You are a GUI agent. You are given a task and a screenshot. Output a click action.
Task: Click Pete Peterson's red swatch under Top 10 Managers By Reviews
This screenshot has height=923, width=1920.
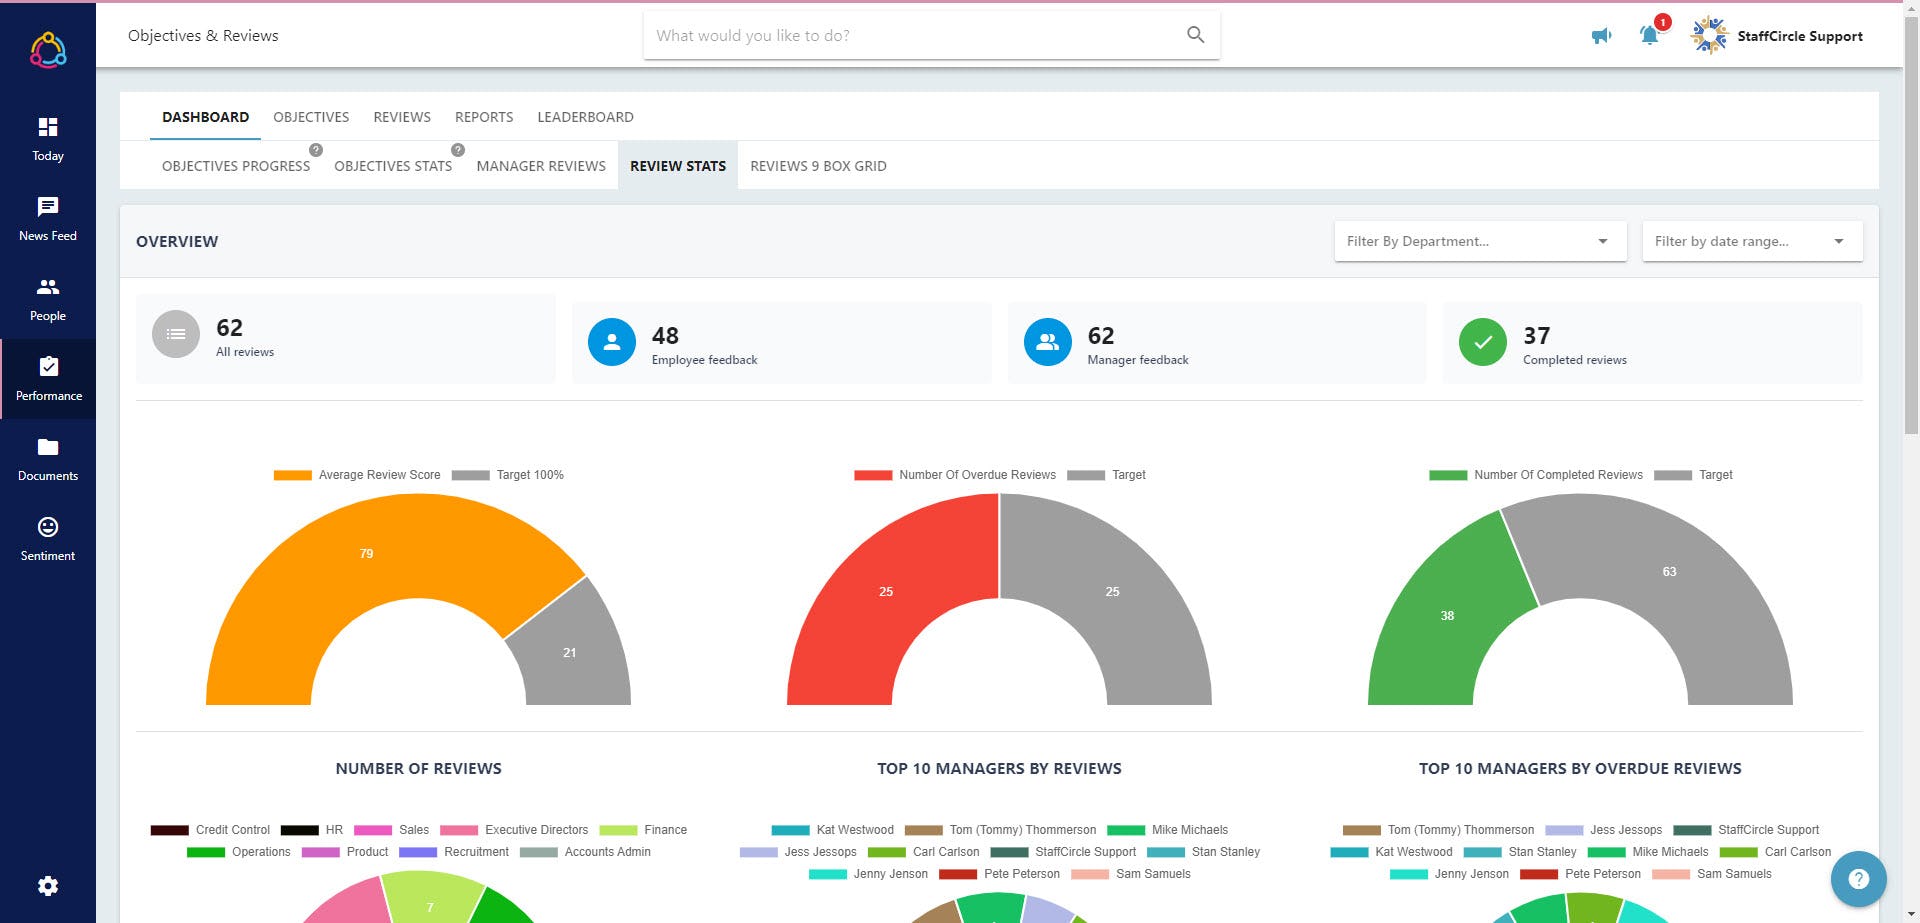(958, 874)
